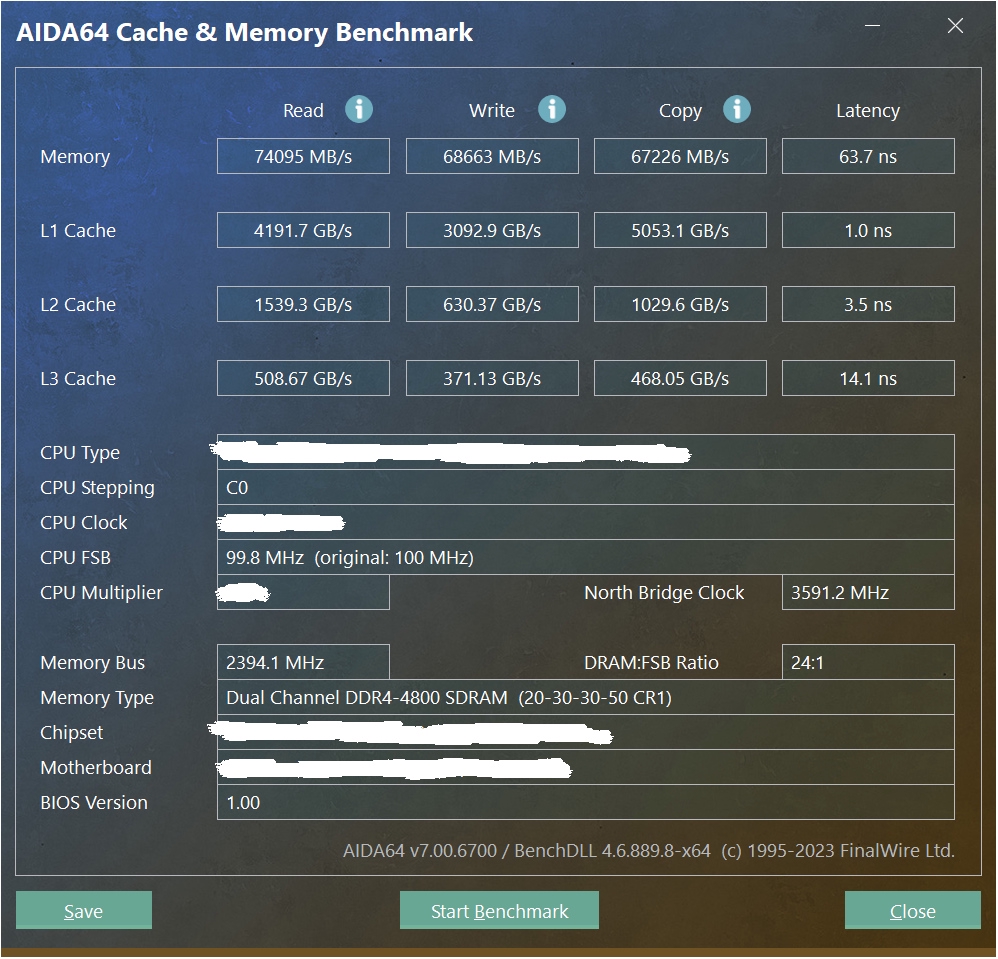Click the CPU Clock label
The image size is (998, 959).
(84, 522)
